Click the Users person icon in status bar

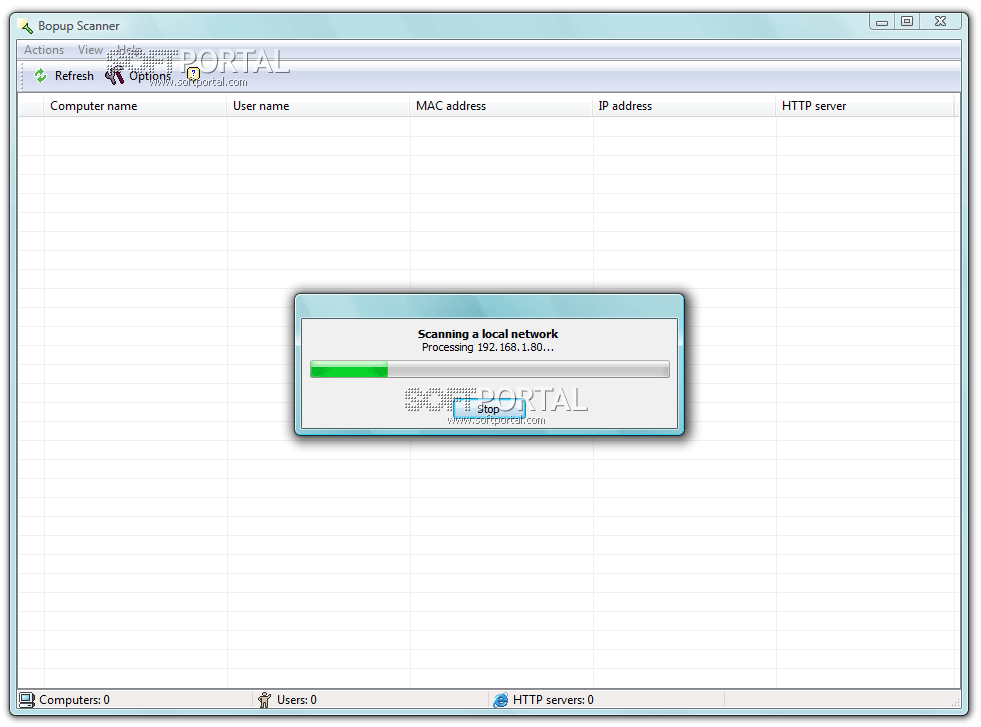click(x=265, y=699)
